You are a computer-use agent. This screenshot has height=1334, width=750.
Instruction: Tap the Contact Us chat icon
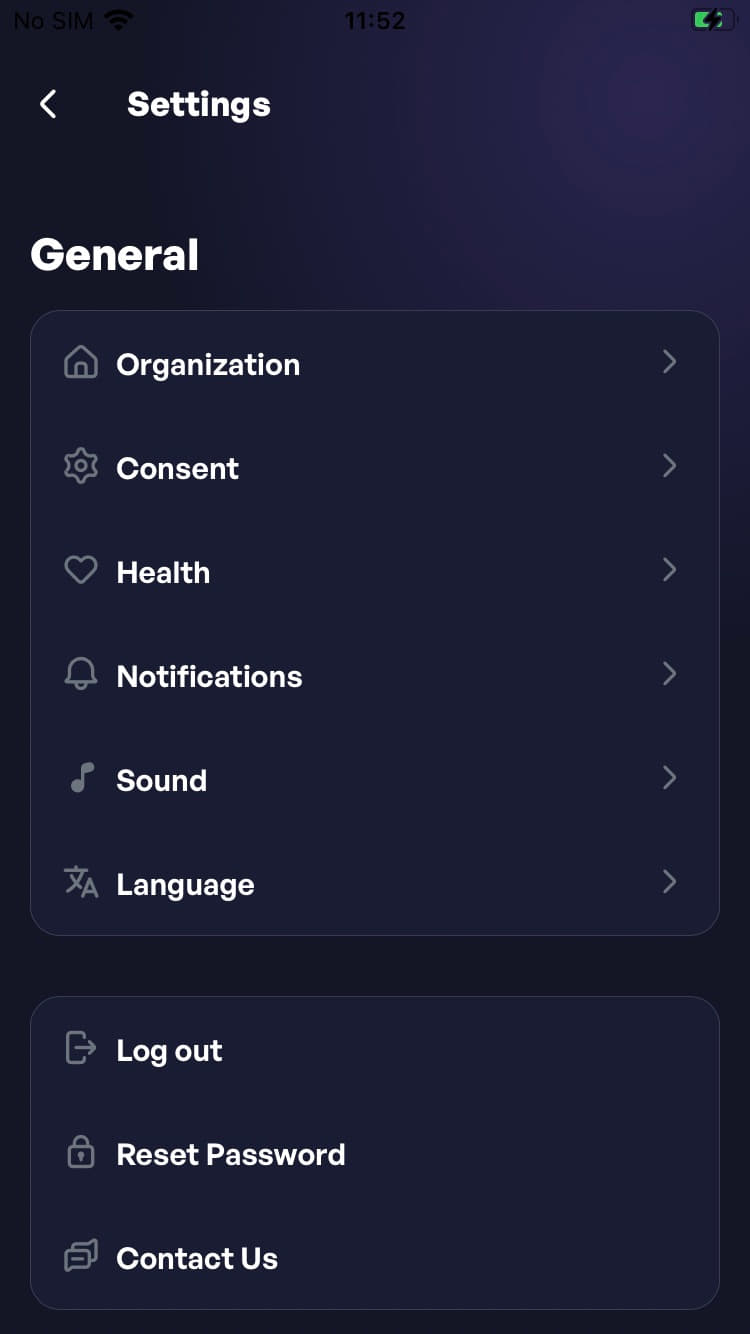pos(81,1256)
